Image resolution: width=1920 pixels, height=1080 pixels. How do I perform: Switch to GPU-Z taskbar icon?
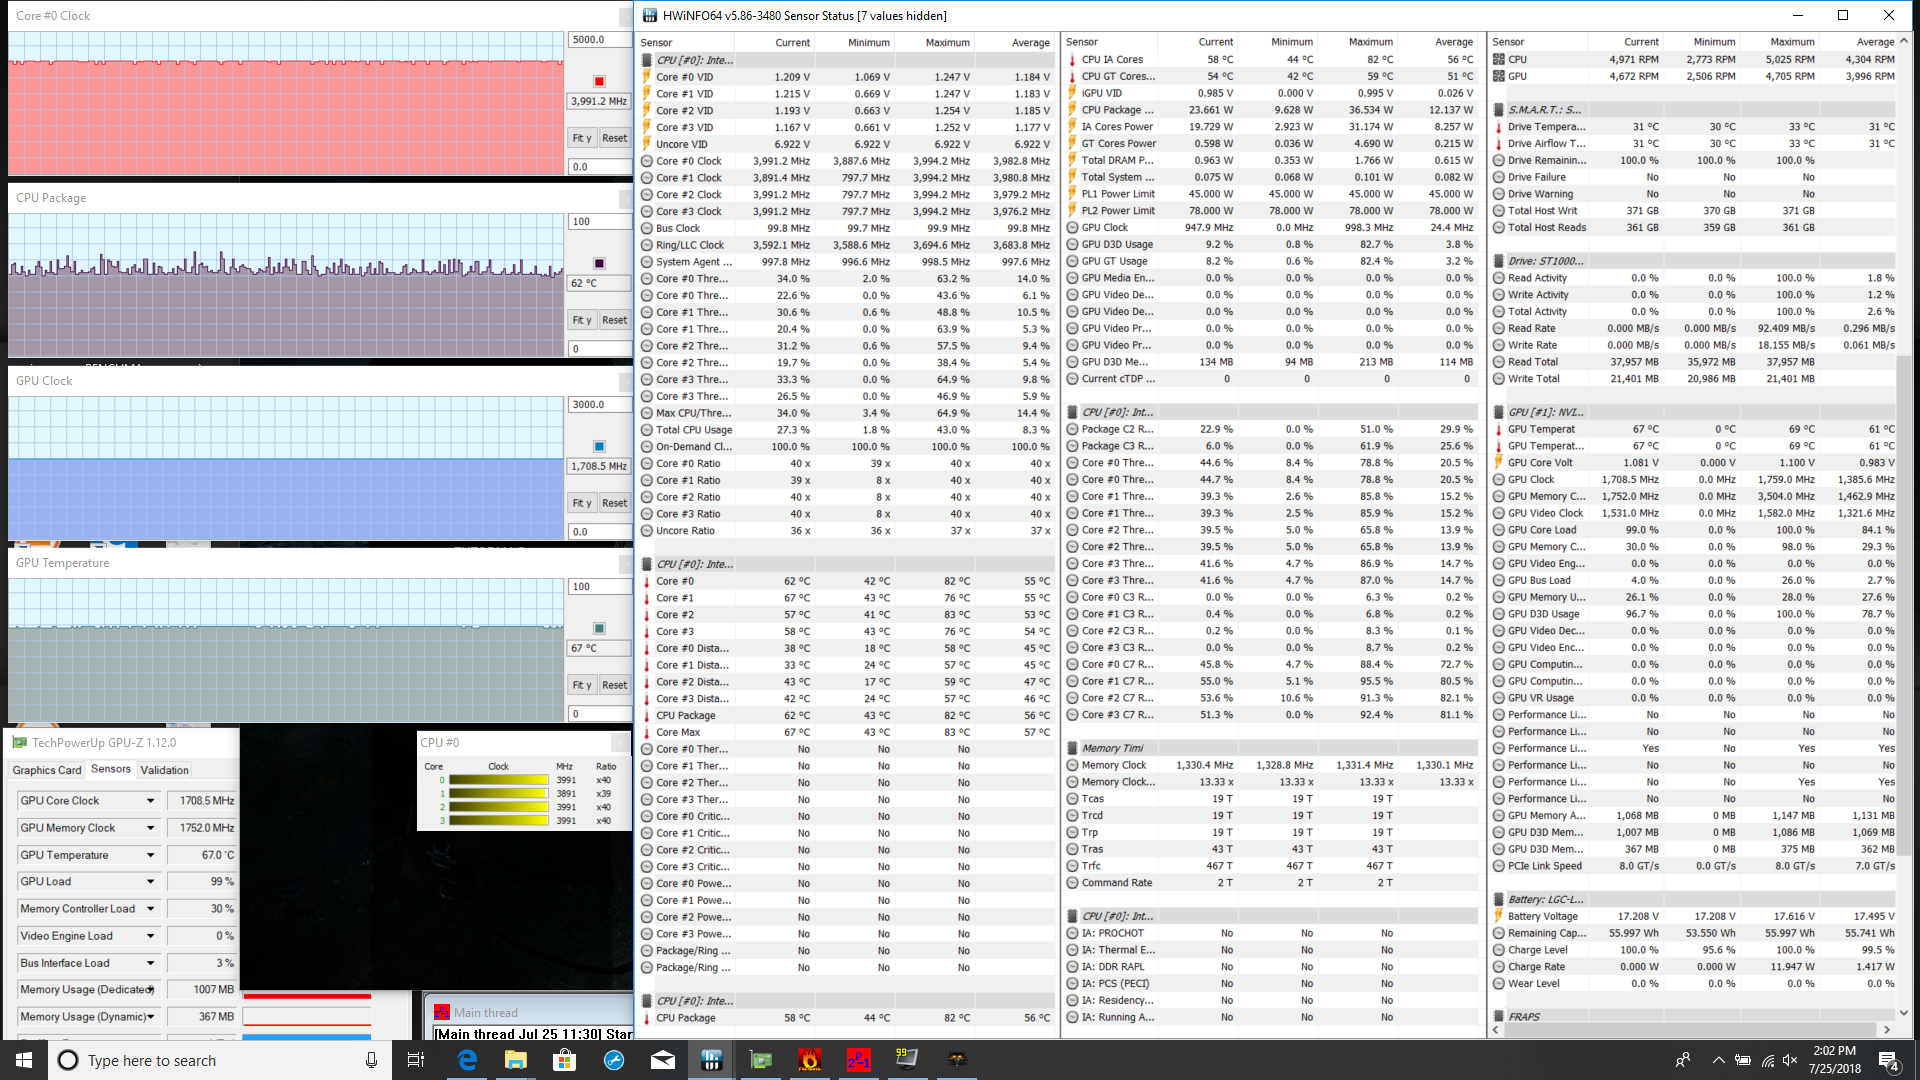760,1060
